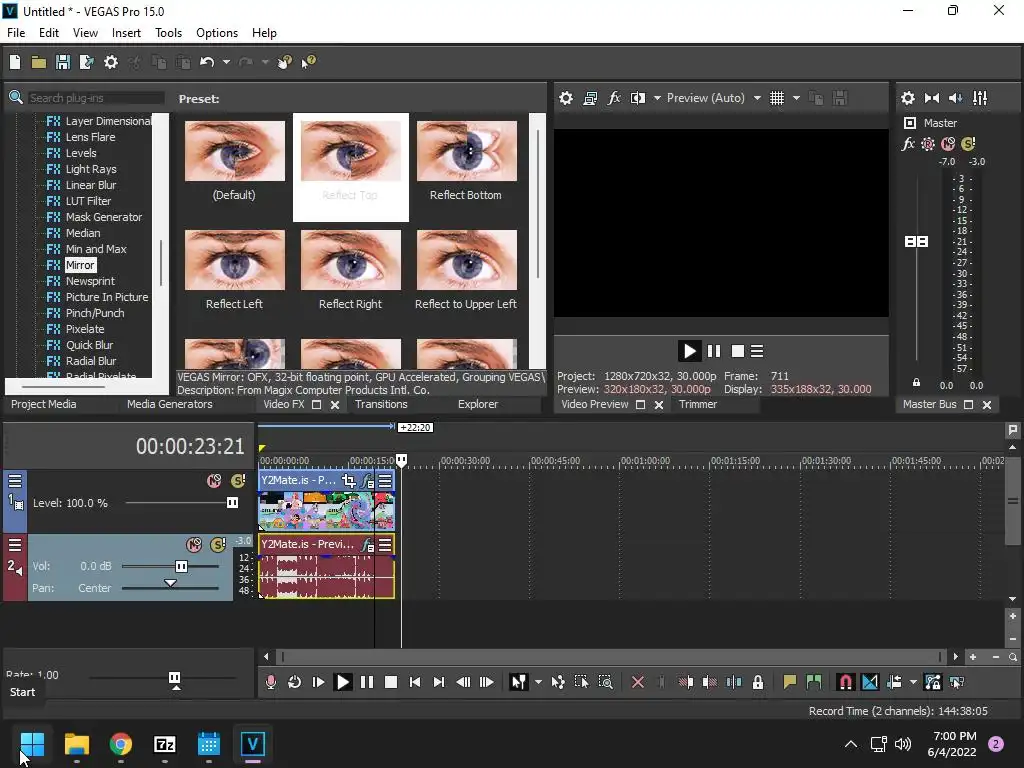The image size is (1024, 768).
Task: Create a new project with the New icon
Action: [x=15, y=62]
